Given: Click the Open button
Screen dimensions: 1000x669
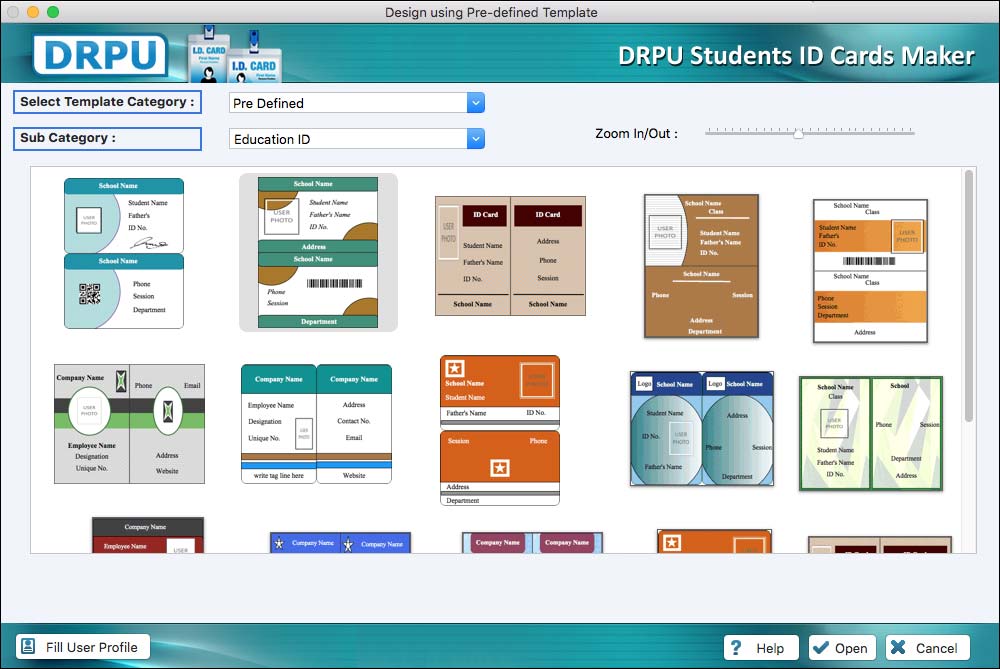Looking at the screenshot, I should click(842, 648).
